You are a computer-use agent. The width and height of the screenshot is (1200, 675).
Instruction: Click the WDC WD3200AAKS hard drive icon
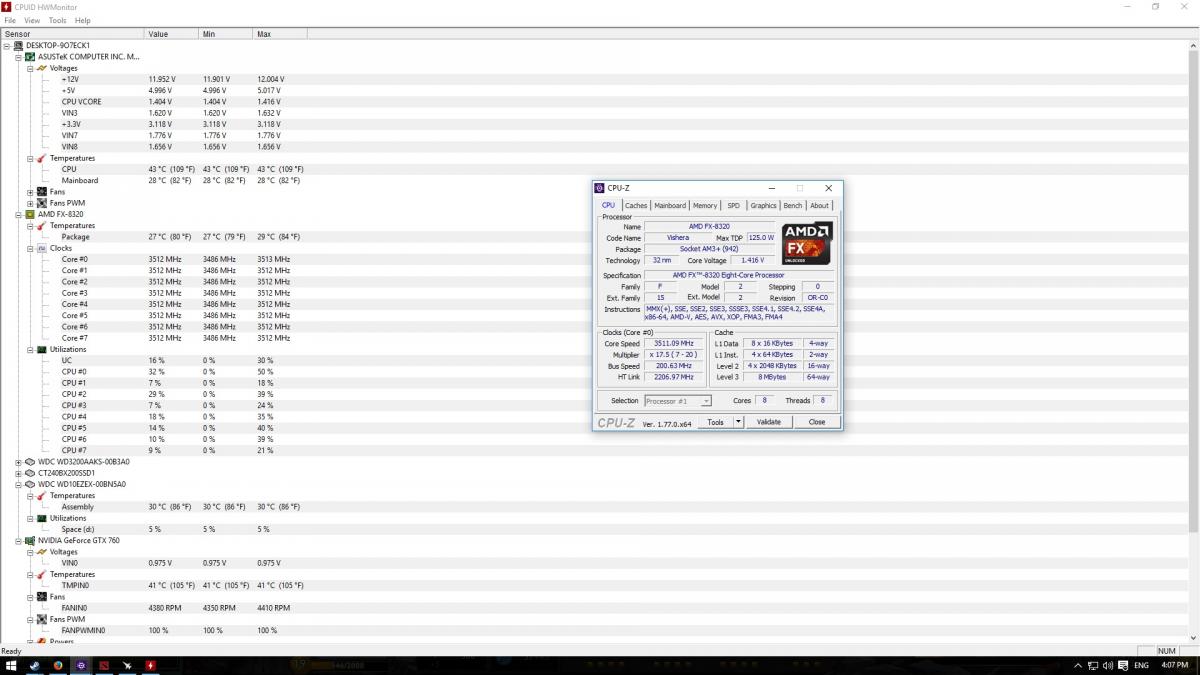tap(30, 462)
